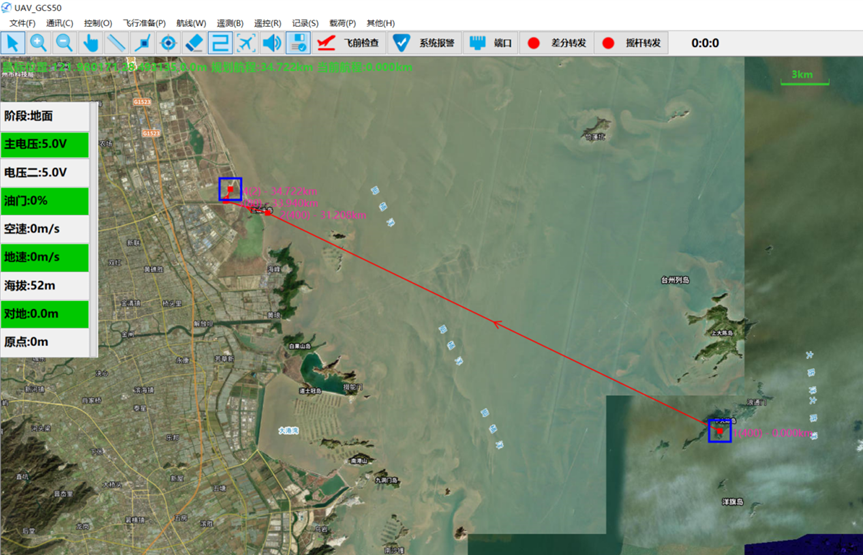Select the arrow pointer tool
Screen dimensions: 863x555
coord(13,43)
